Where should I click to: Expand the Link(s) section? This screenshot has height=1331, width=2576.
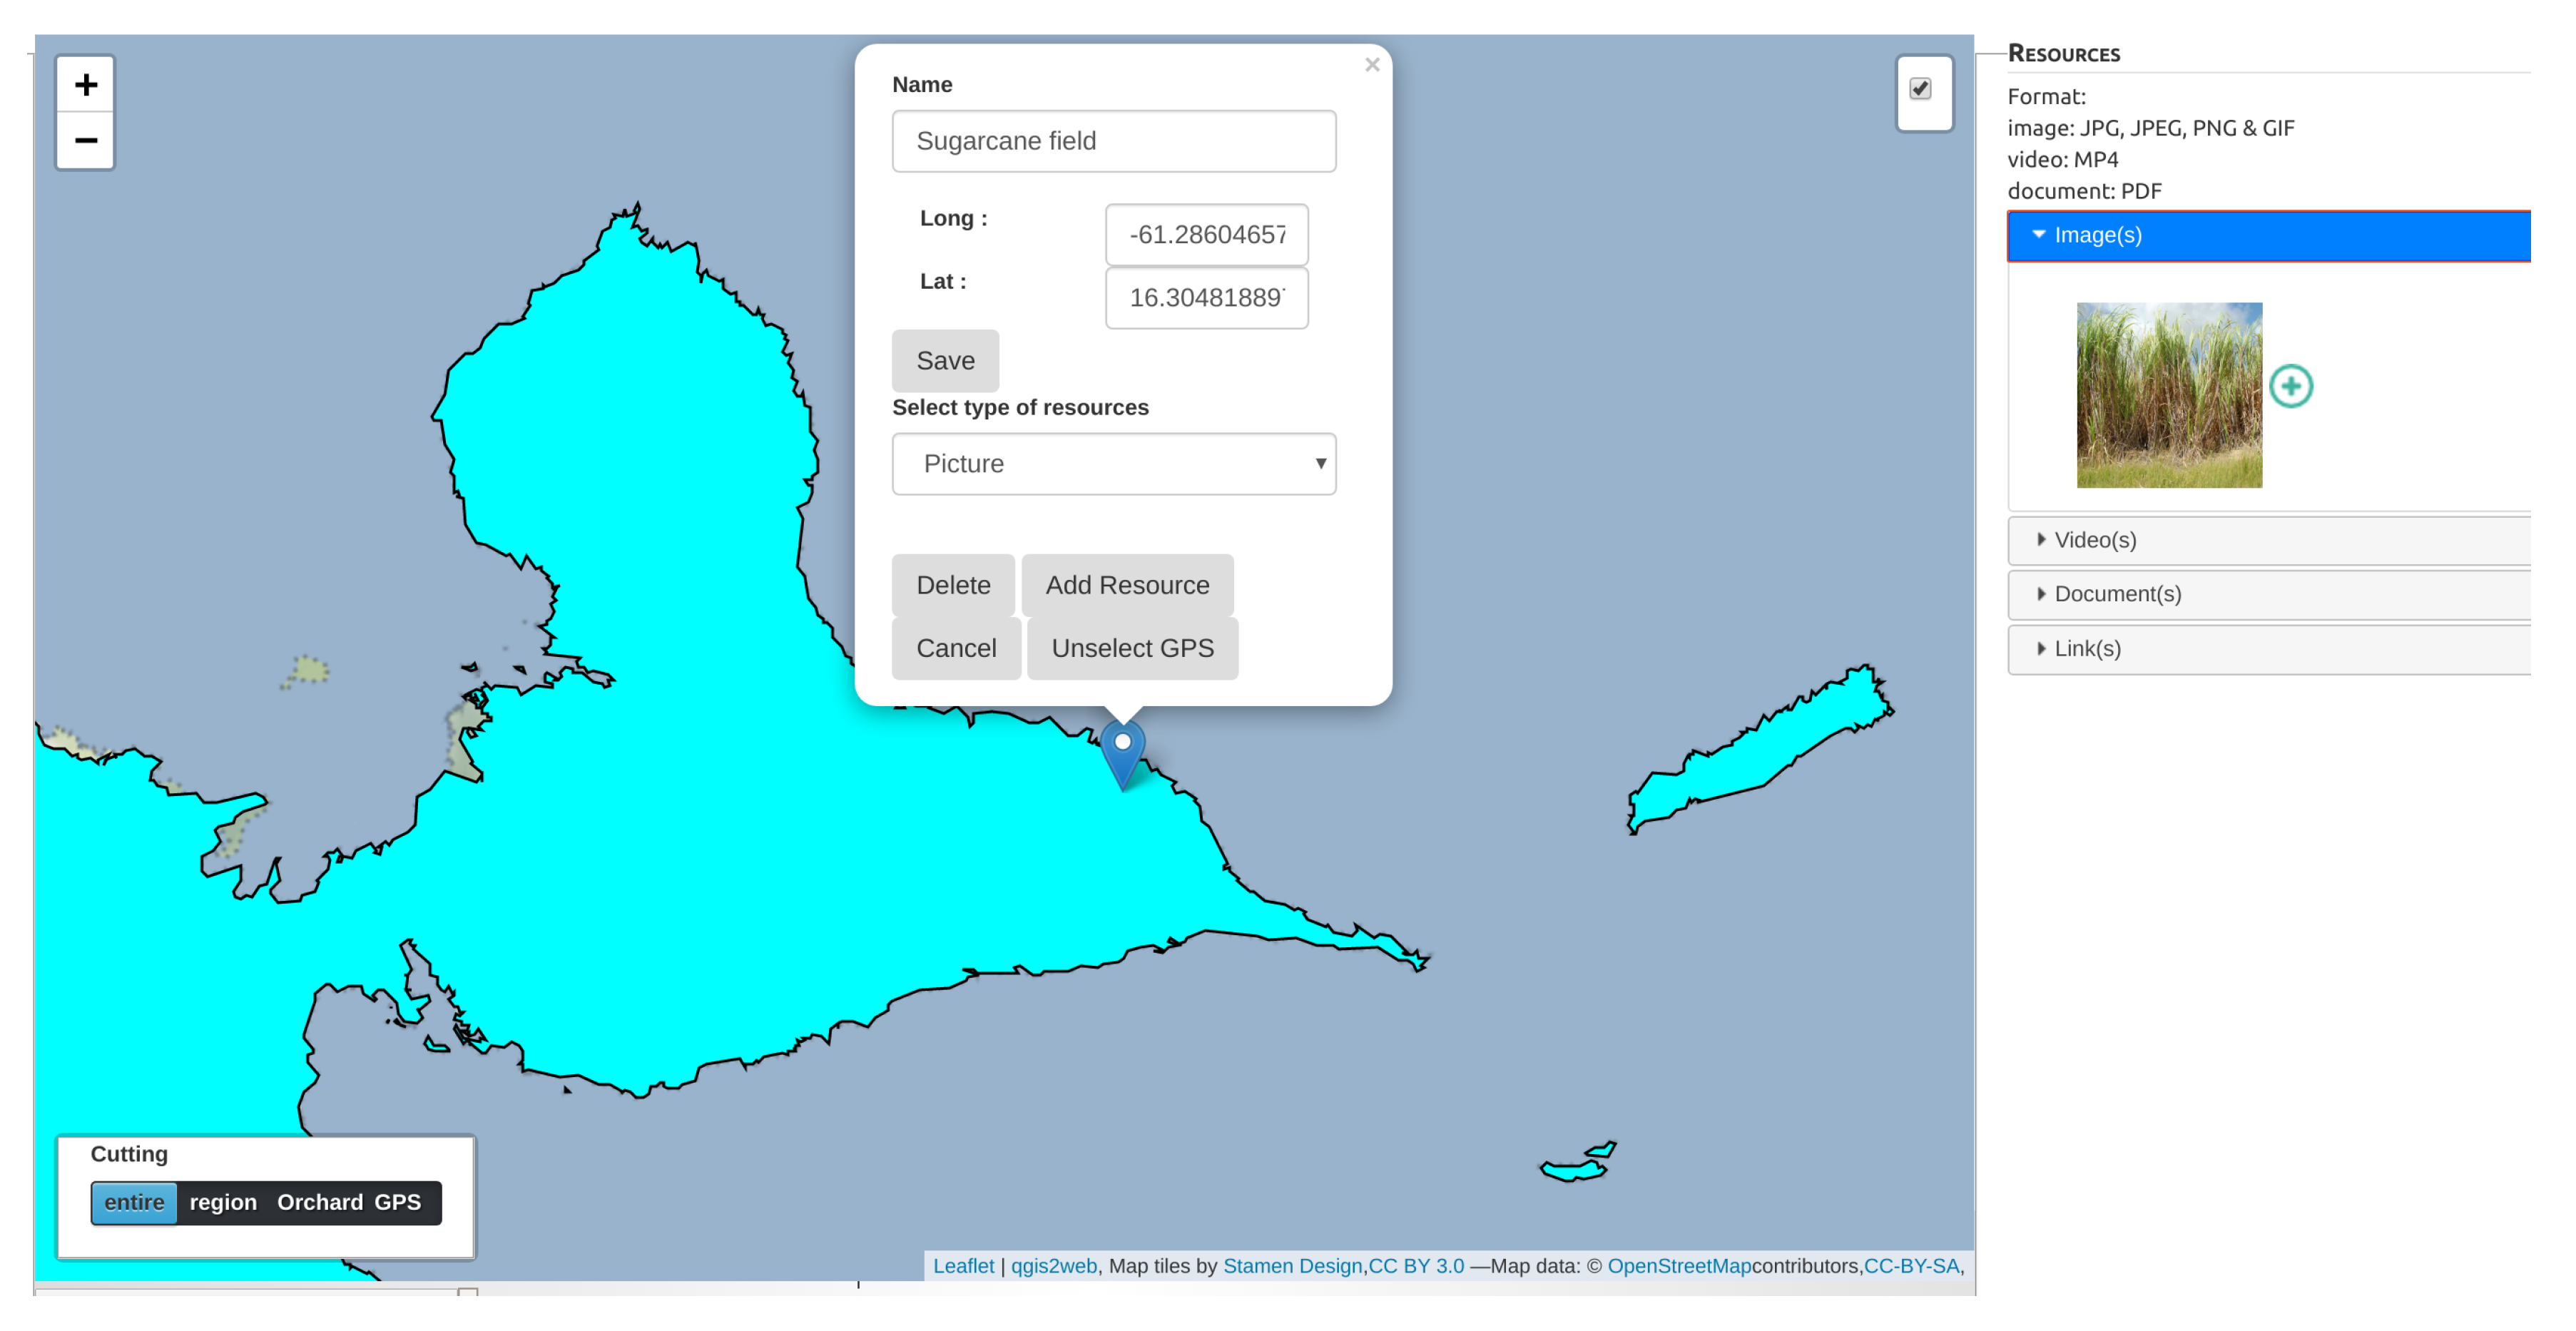pos(2268,650)
